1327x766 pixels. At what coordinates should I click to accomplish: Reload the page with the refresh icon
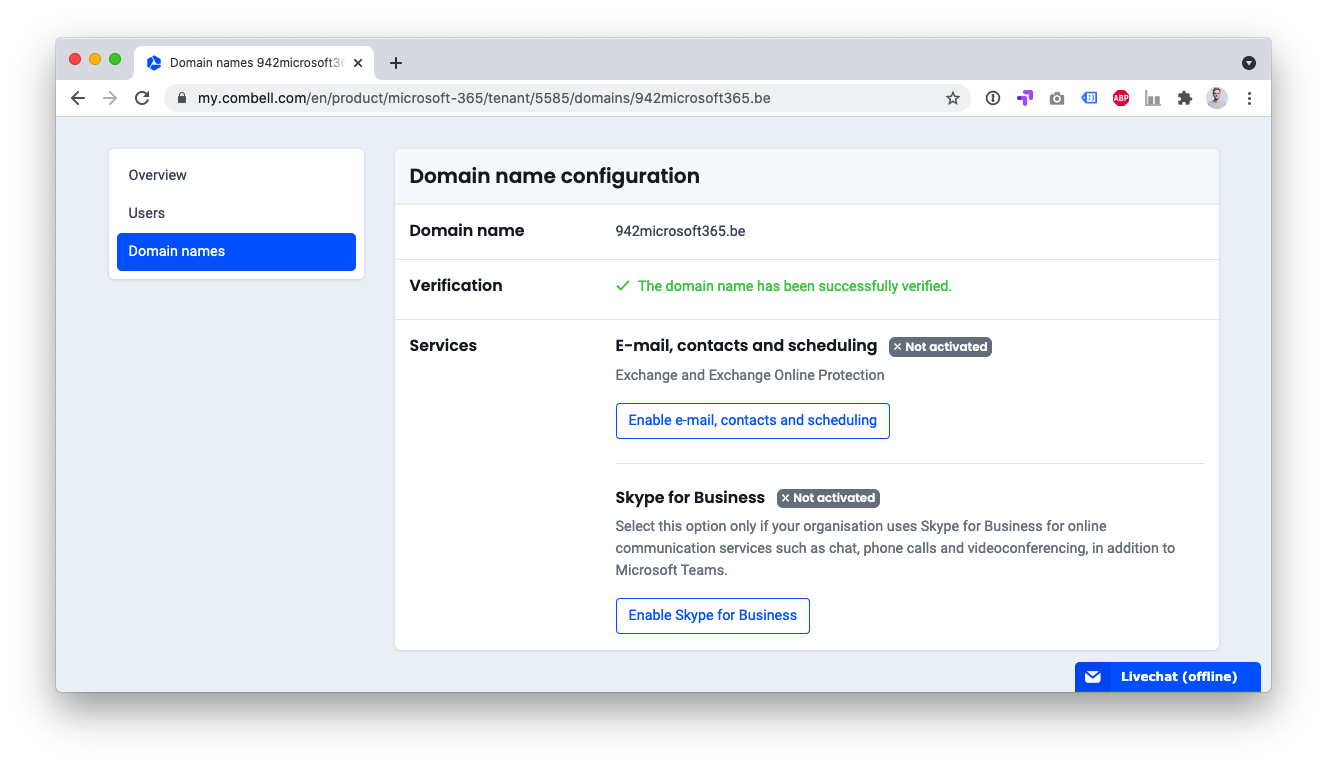pos(142,98)
